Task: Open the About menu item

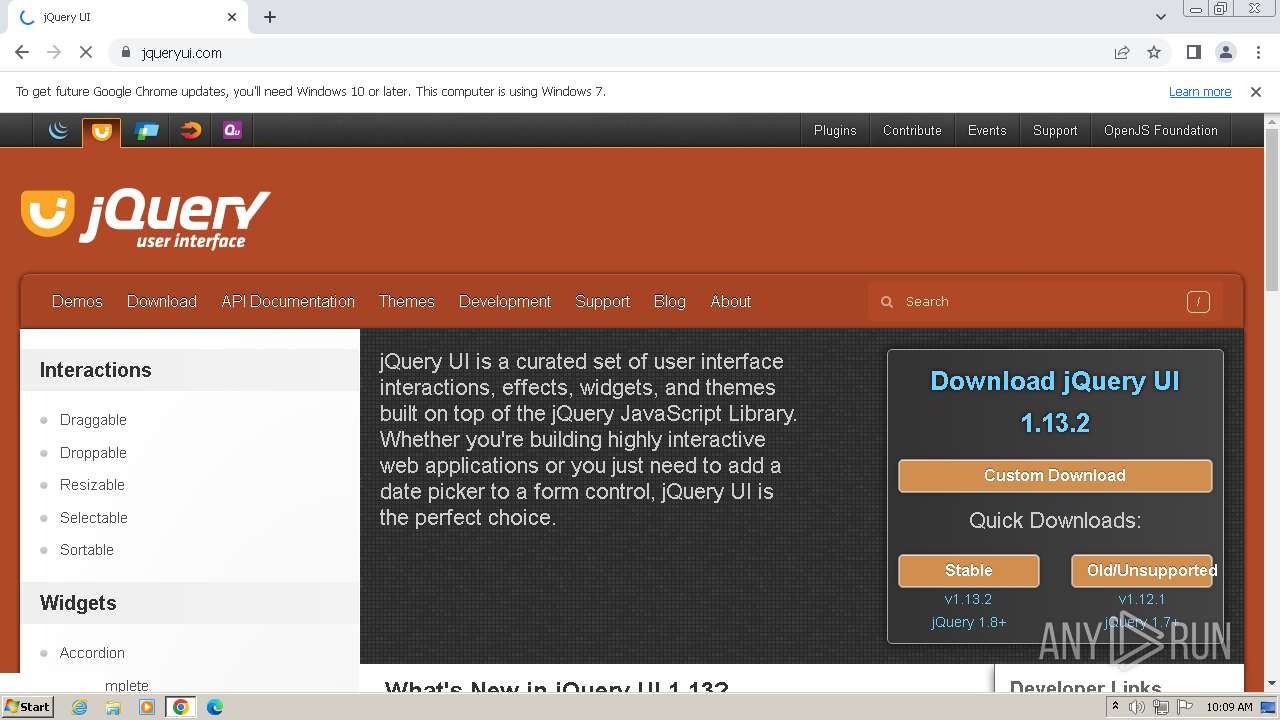Action: coord(731,301)
